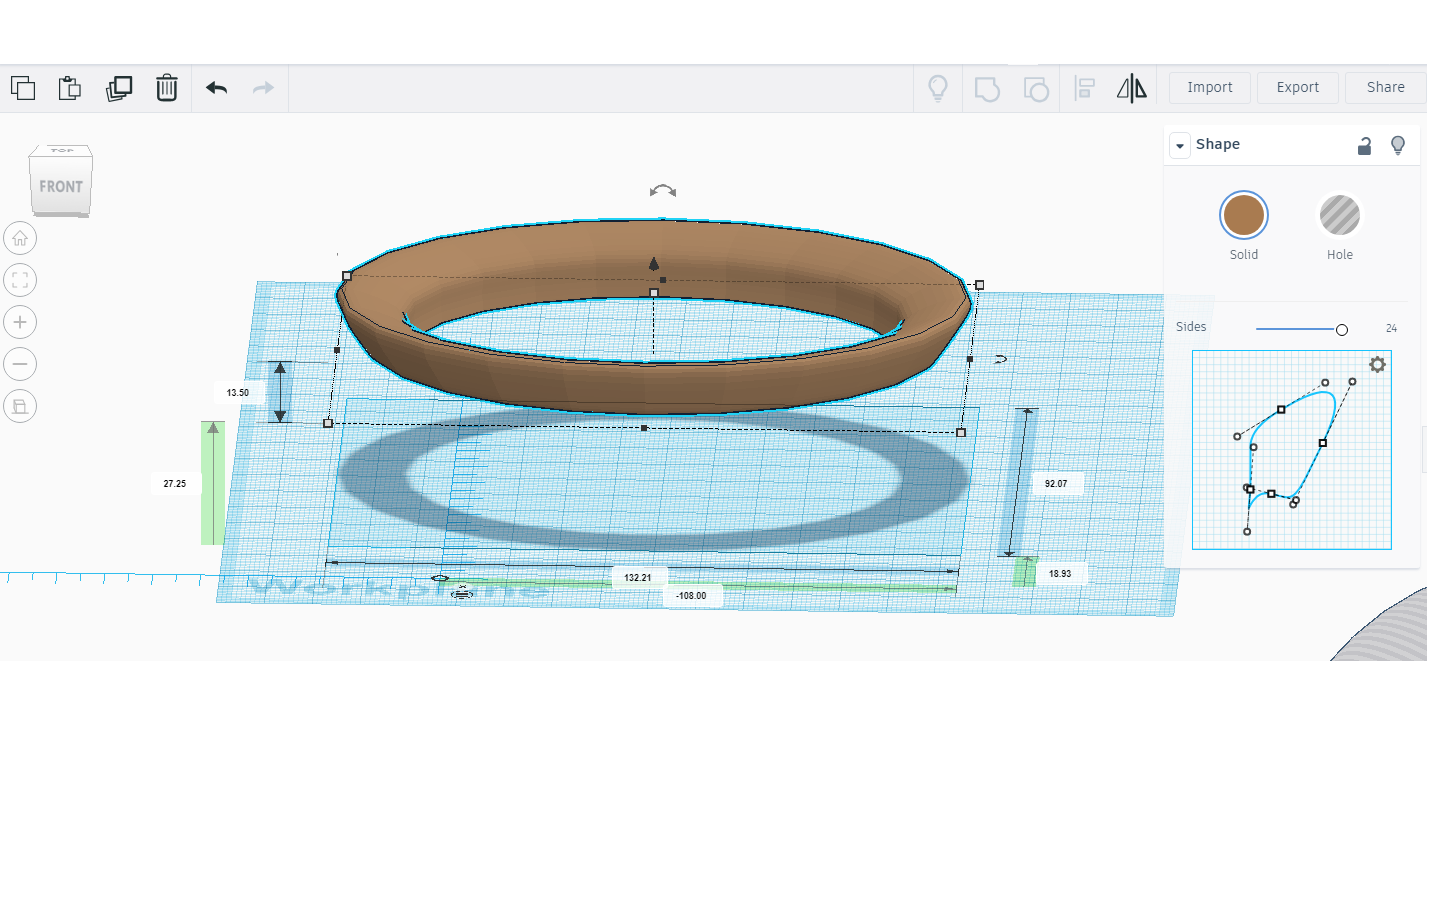Select the 13.50 dimension value
1440x900 pixels.
(x=238, y=393)
